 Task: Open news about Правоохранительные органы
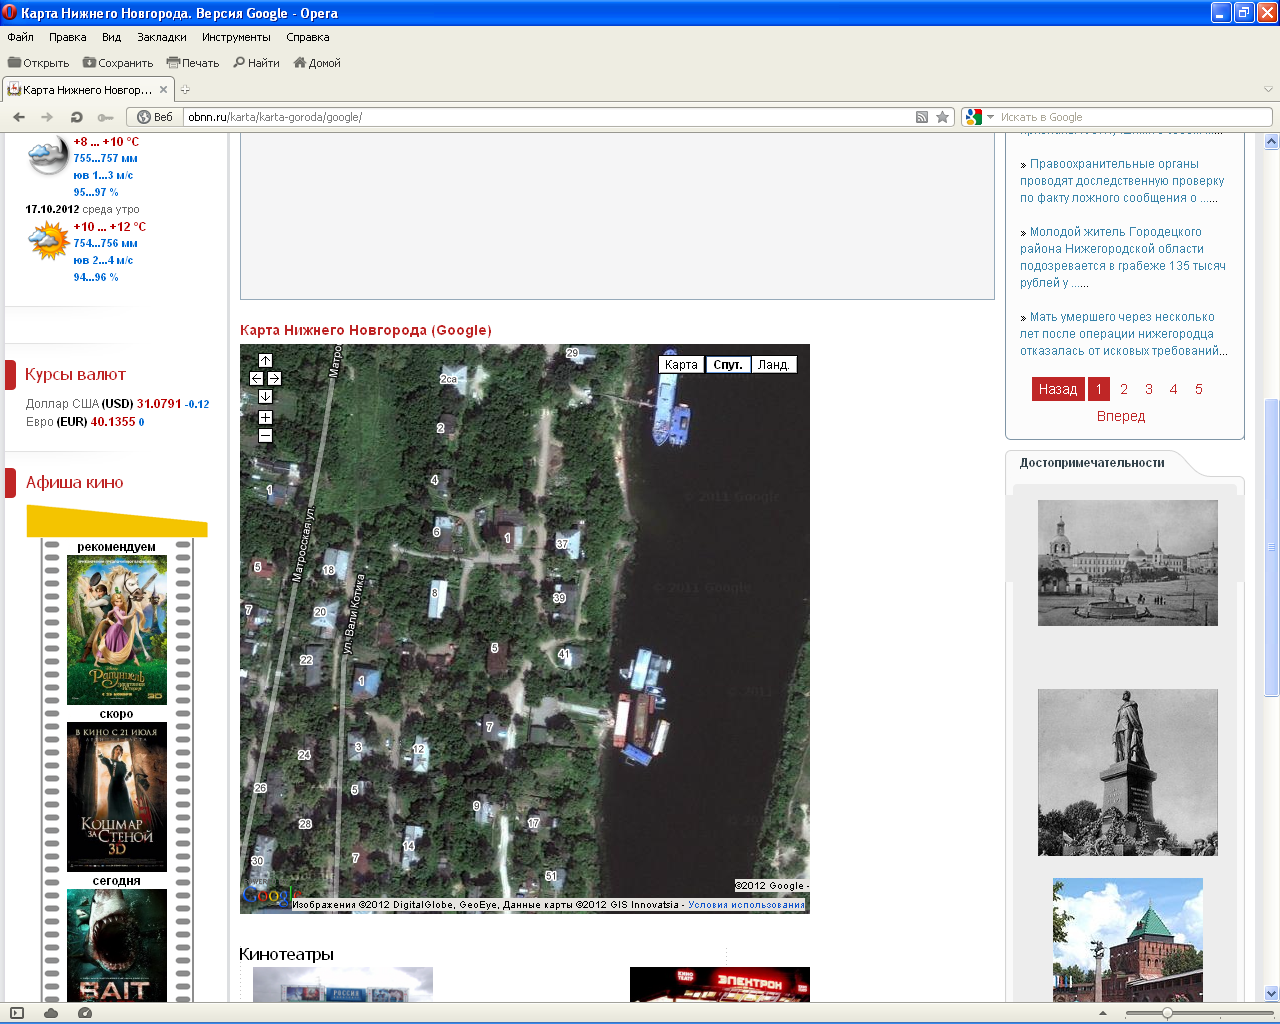pos(1122,181)
